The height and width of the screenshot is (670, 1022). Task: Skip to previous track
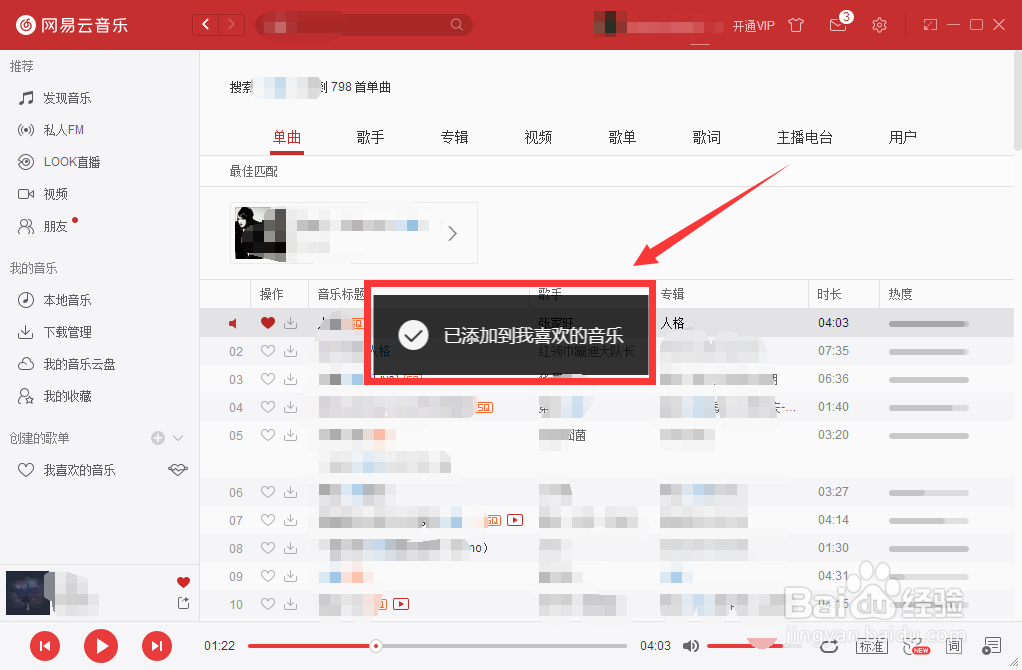[45, 646]
